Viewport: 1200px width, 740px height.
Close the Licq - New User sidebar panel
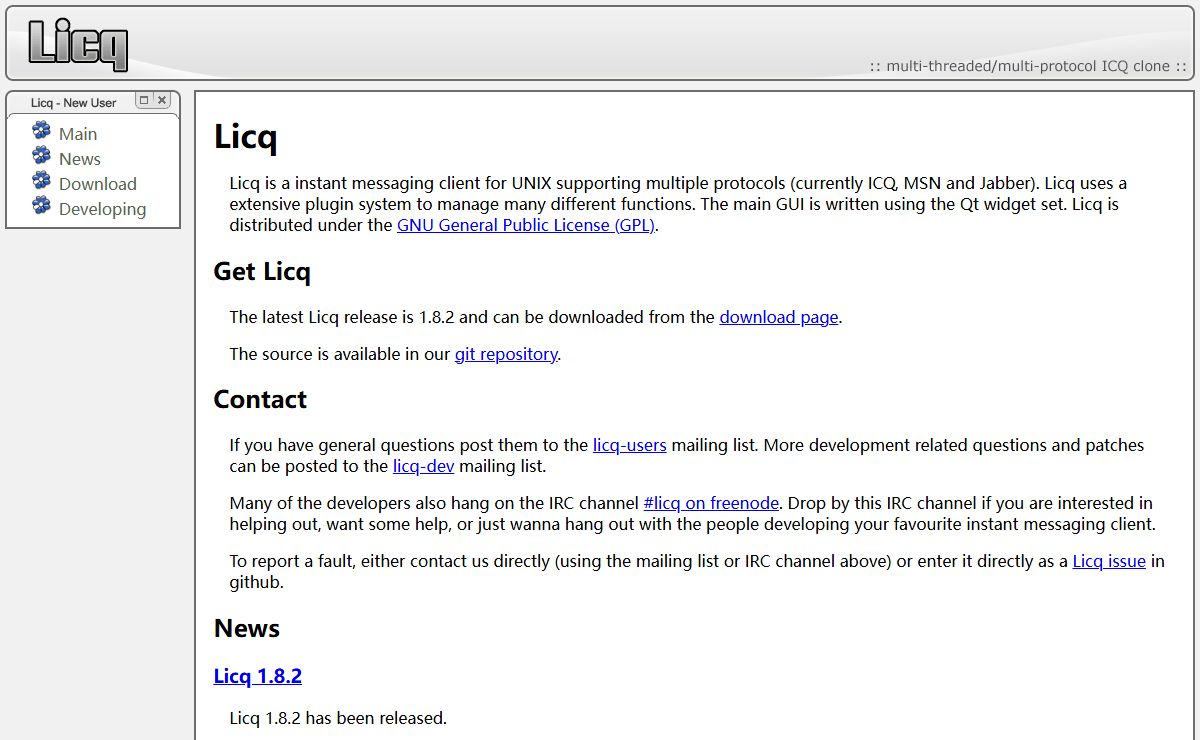[x=162, y=100]
